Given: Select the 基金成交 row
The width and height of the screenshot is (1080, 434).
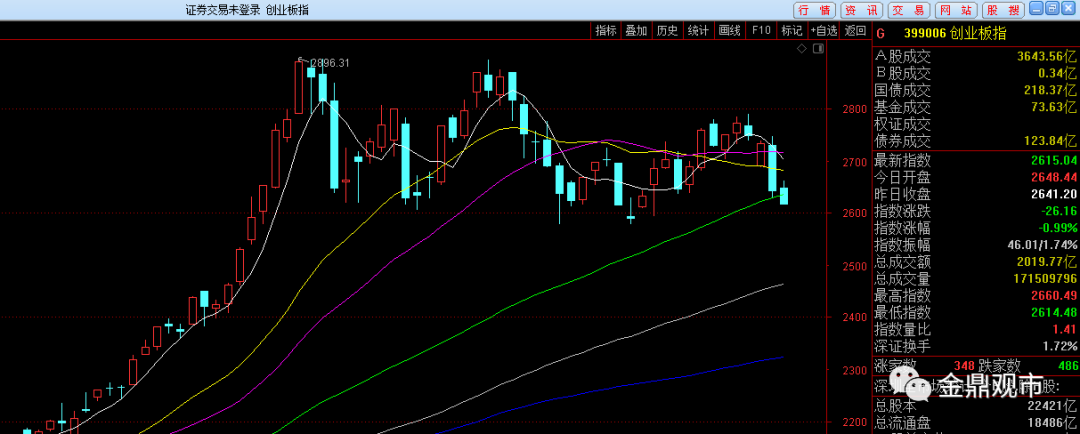Looking at the screenshot, I should [975, 107].
